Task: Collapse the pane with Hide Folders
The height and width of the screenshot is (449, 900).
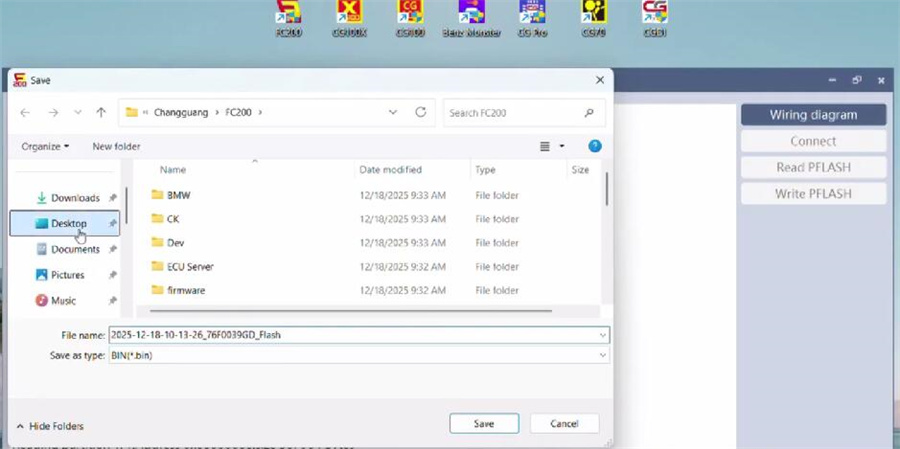Action: (48, 426)
